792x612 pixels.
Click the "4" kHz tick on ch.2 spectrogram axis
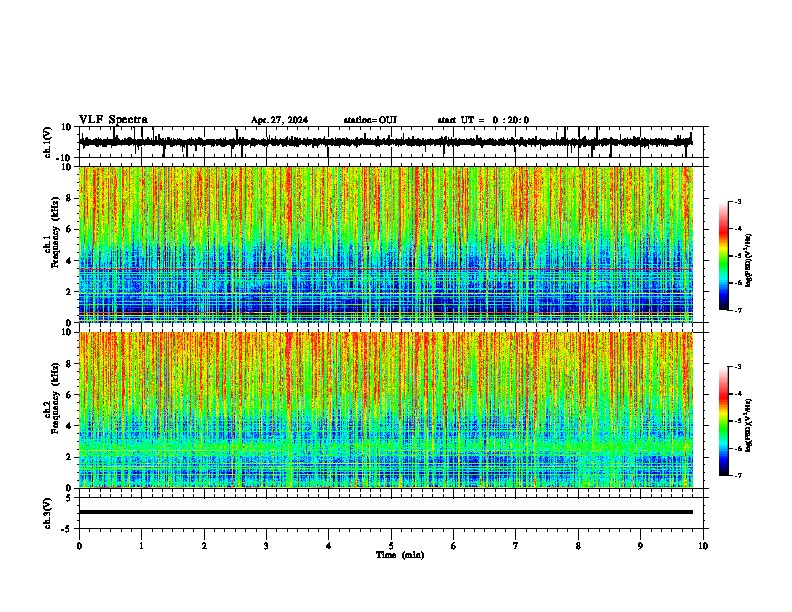pyautogui.click(x=70, y=426)
